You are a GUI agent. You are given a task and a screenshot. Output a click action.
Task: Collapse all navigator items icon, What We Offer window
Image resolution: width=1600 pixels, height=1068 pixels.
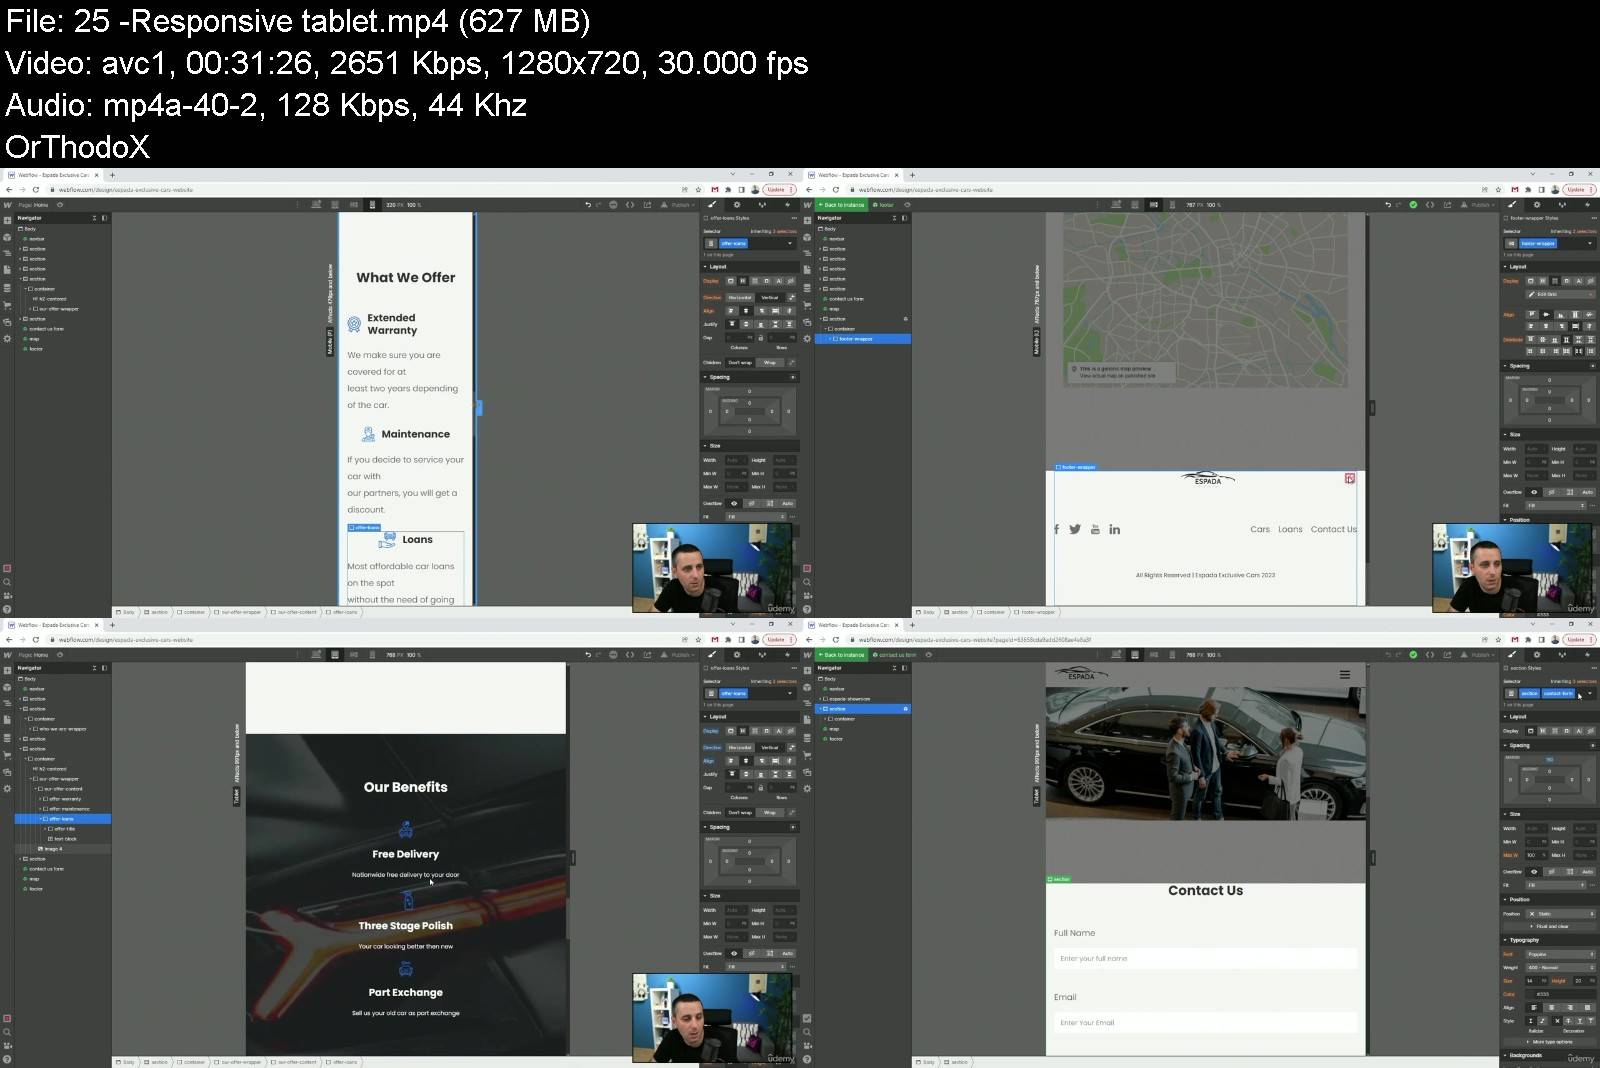coord(95,218)
